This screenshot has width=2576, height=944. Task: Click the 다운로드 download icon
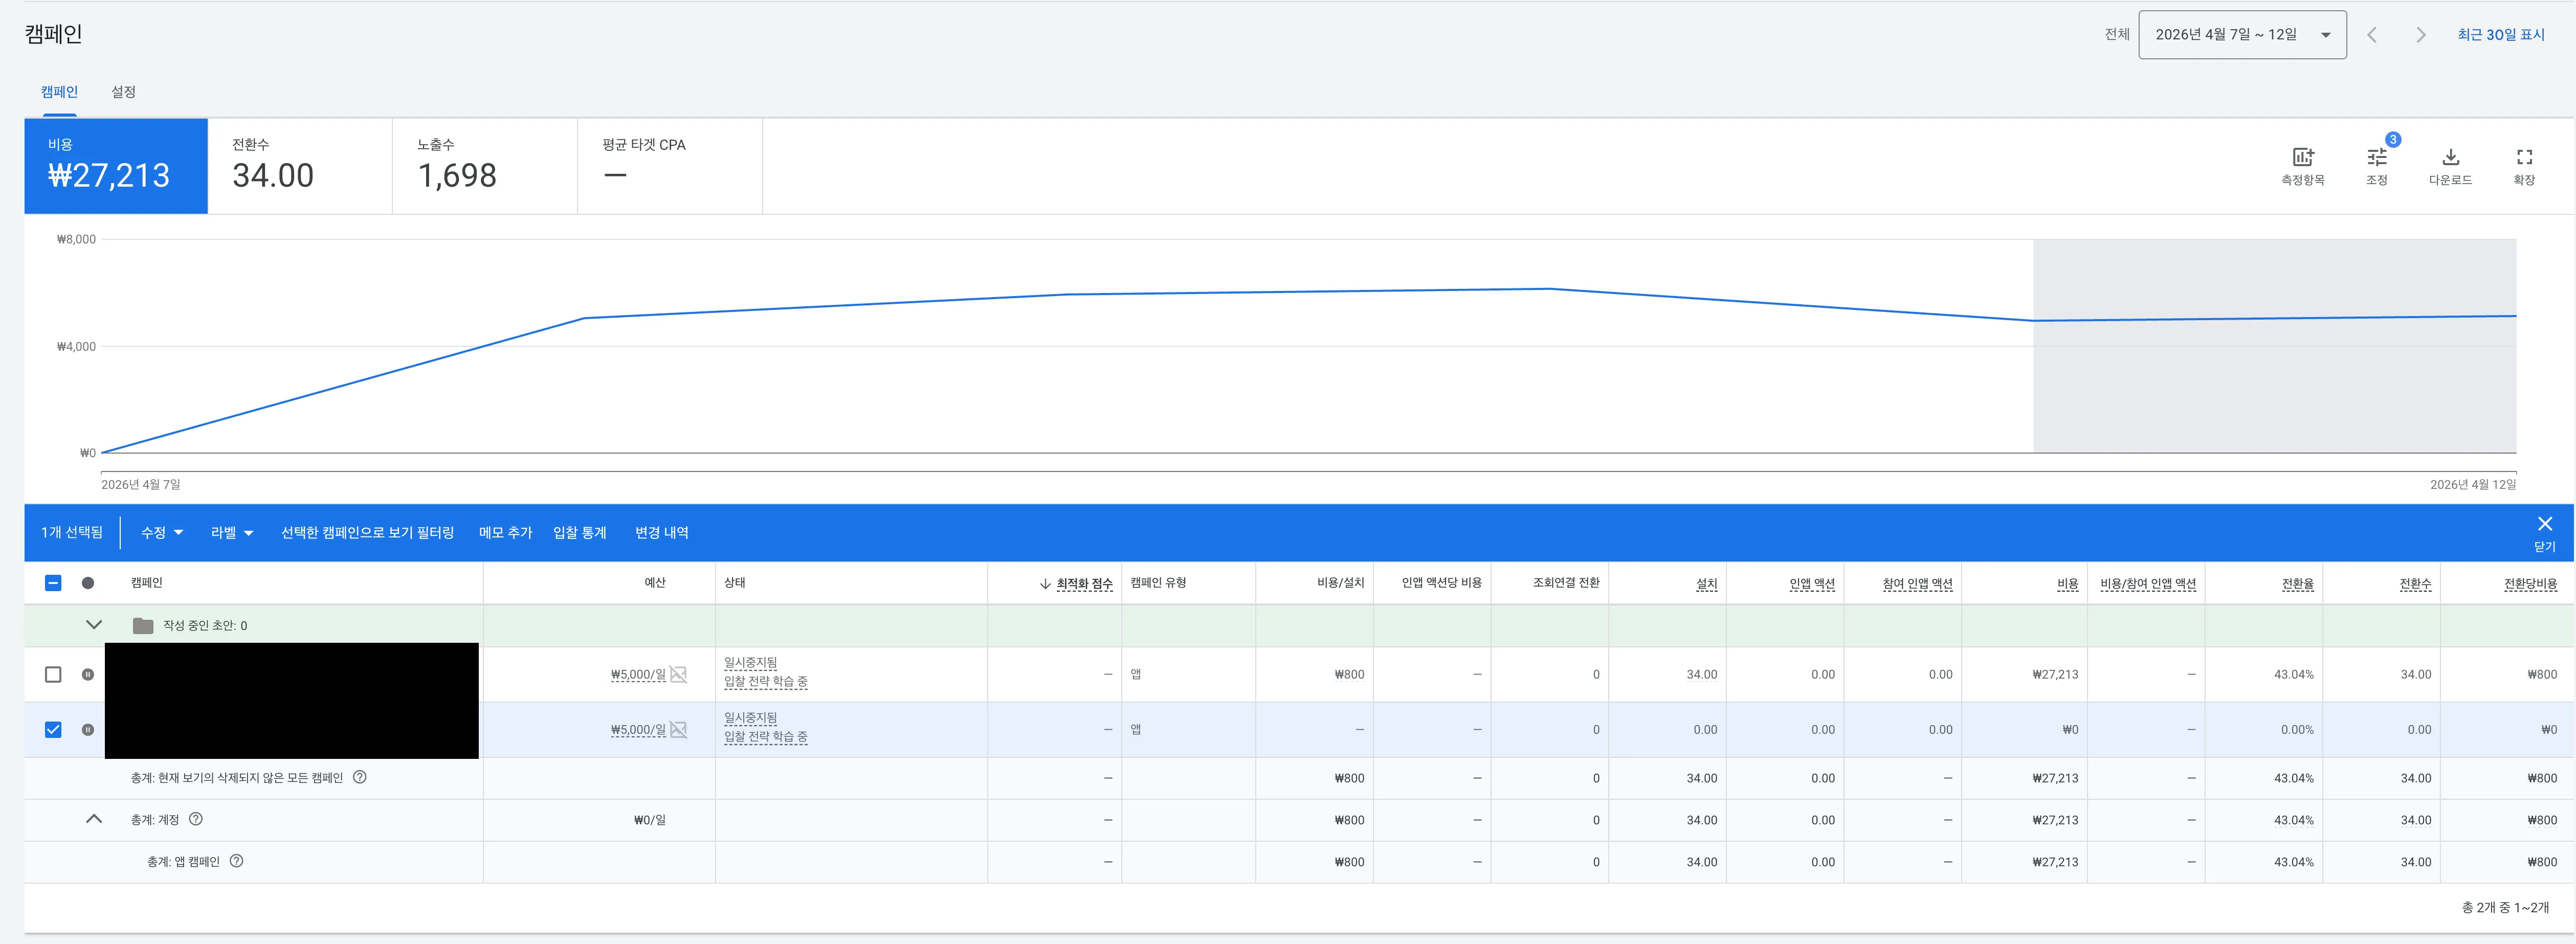click(2450, 158)
